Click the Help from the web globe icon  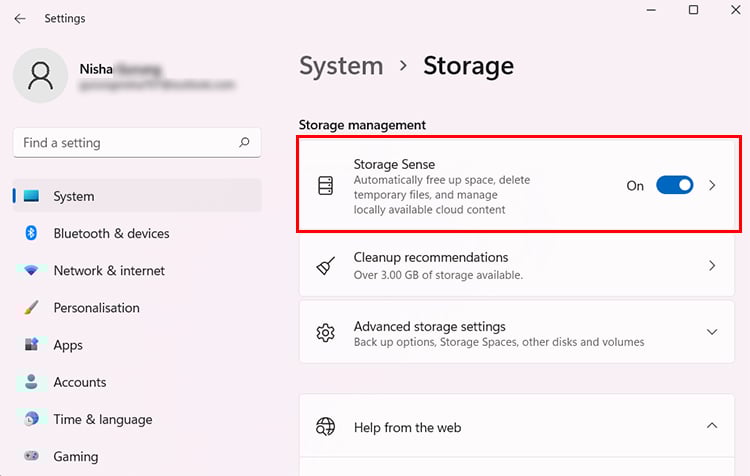(325, 426)
